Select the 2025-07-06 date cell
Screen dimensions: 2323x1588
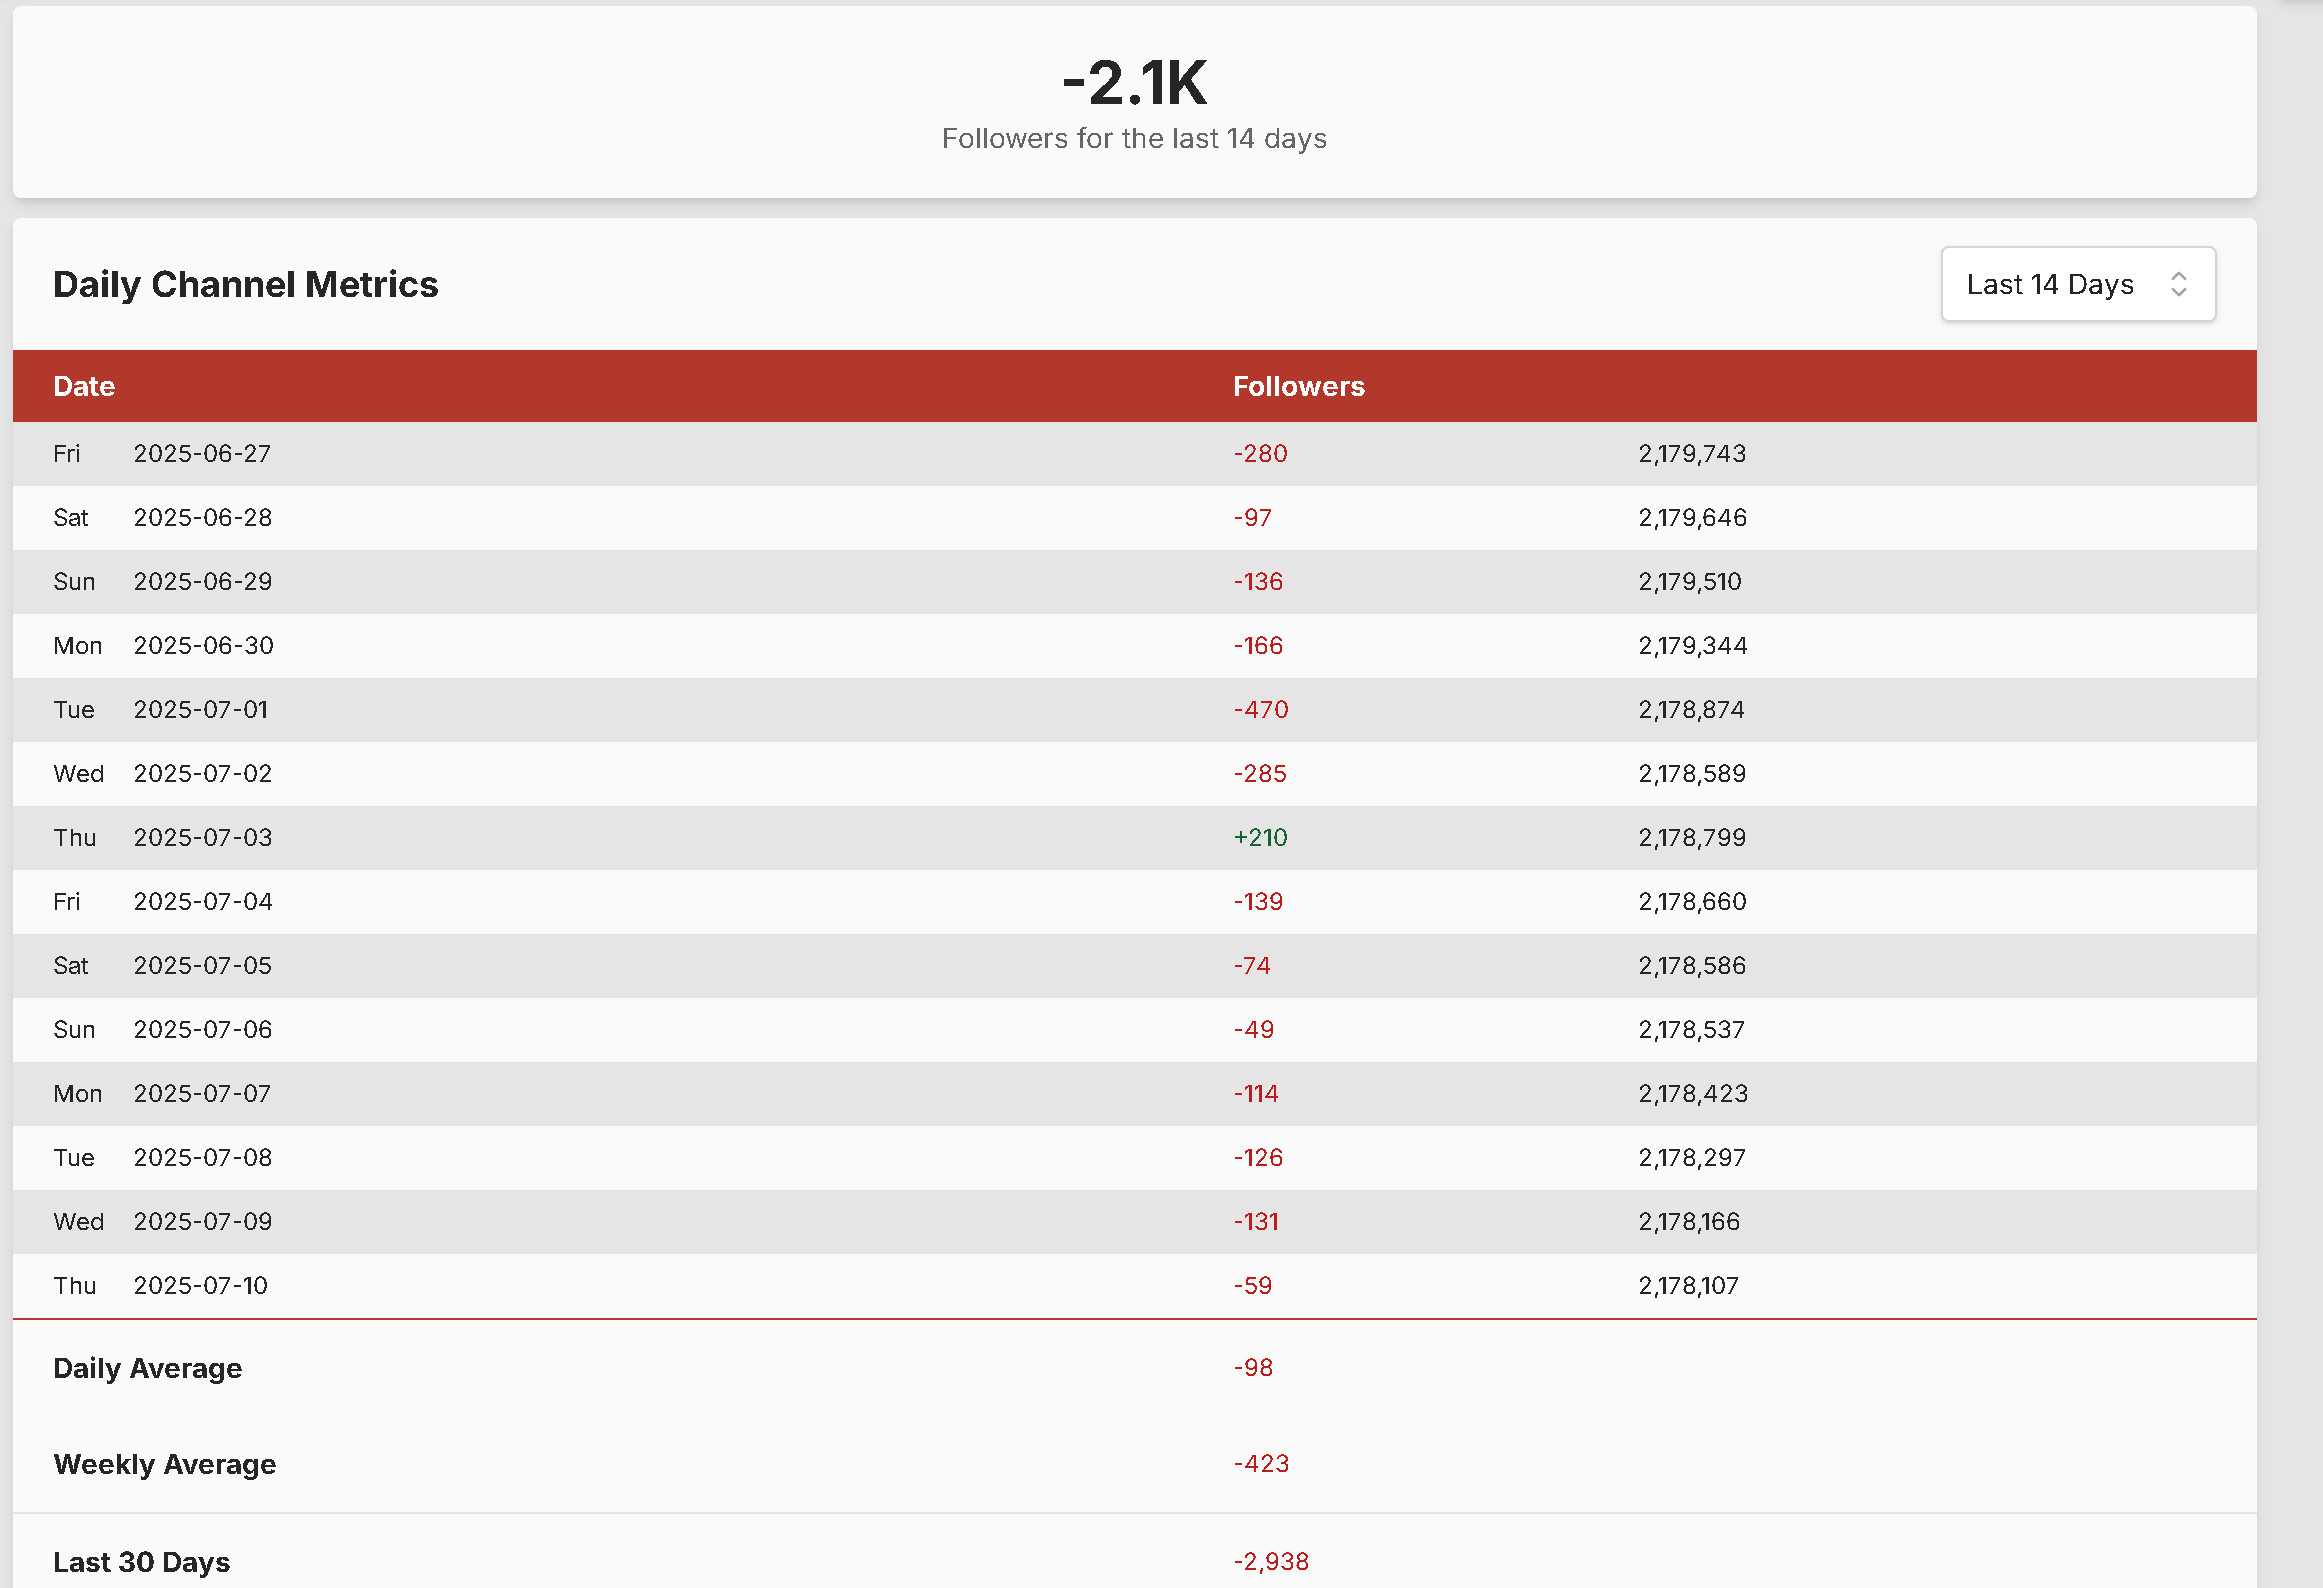pyautogui.click(x=203, y=1029)
